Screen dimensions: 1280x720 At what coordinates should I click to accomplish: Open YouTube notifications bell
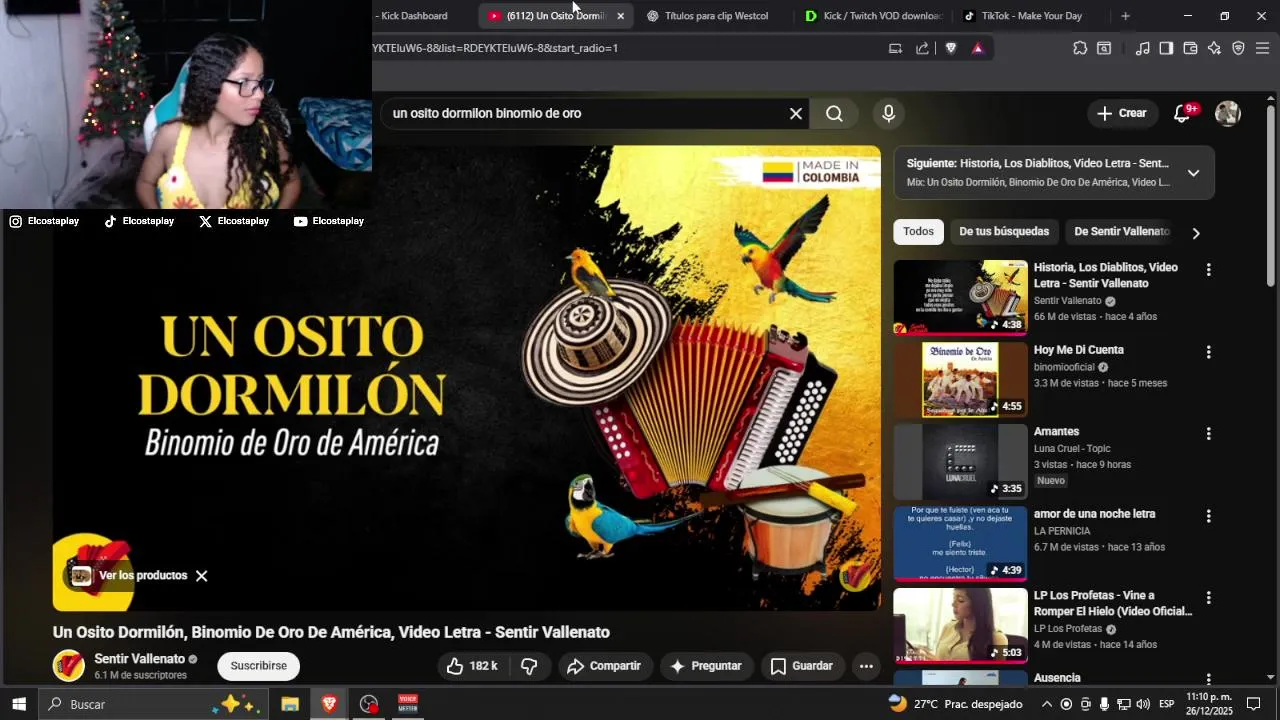(1182, 113)
